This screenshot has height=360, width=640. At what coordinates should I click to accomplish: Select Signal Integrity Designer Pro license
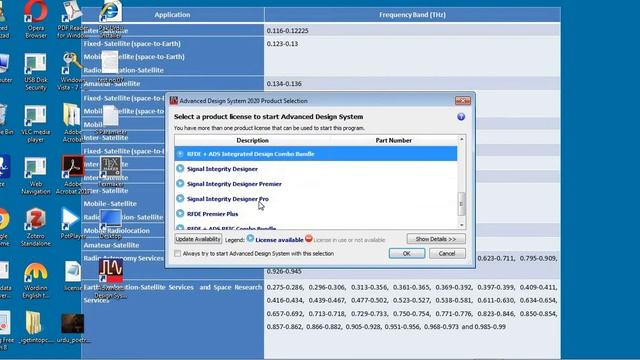click(x=316, y=199)
